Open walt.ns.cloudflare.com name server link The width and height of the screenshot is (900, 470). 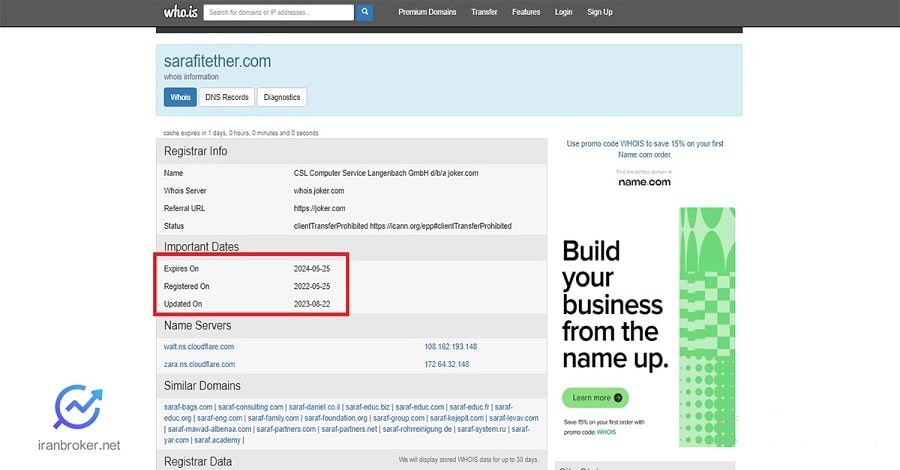coord(199,346)
